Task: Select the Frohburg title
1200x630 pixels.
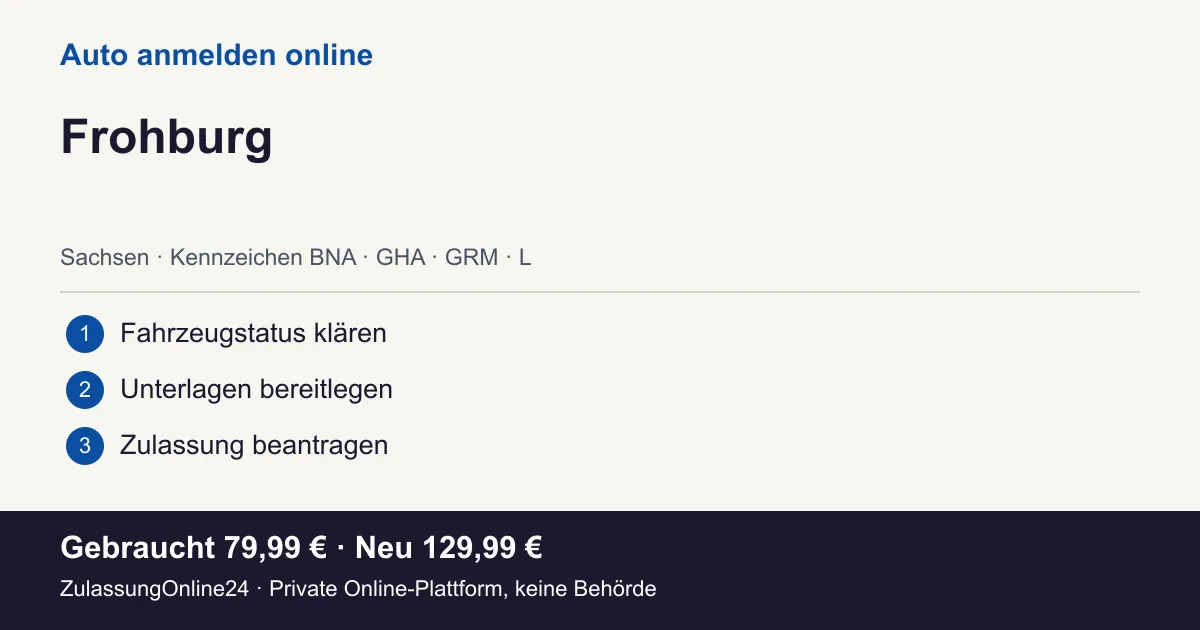Action: tap(166, 137)
